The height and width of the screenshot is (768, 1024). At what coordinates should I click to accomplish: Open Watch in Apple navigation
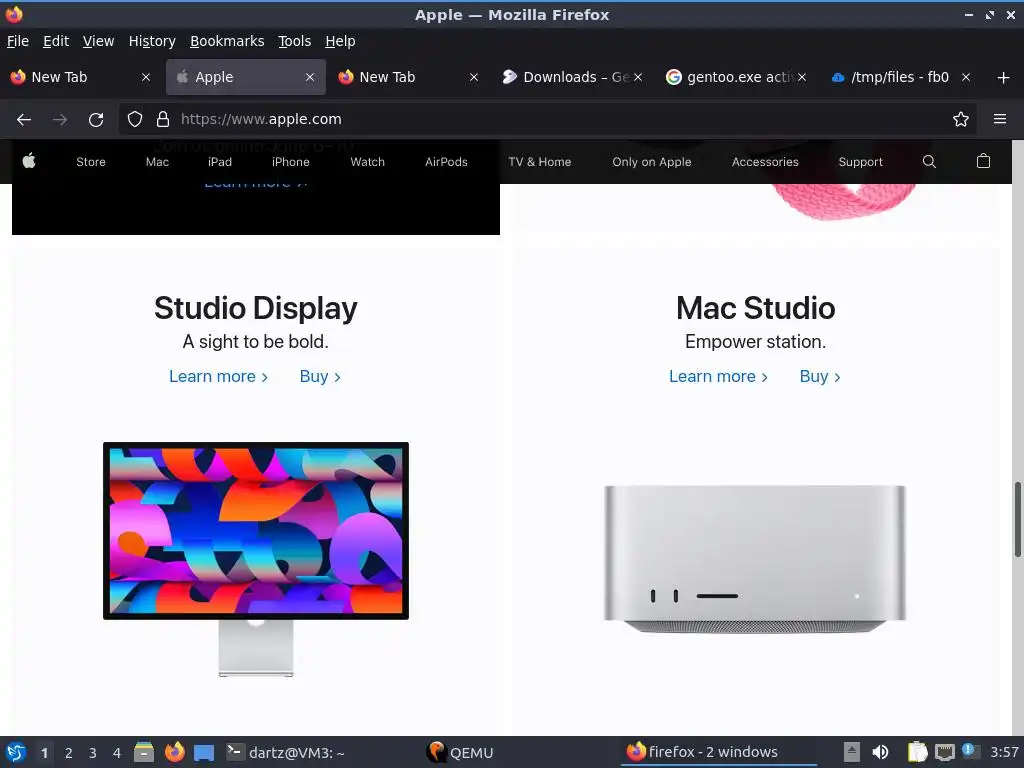pos(368,162)
